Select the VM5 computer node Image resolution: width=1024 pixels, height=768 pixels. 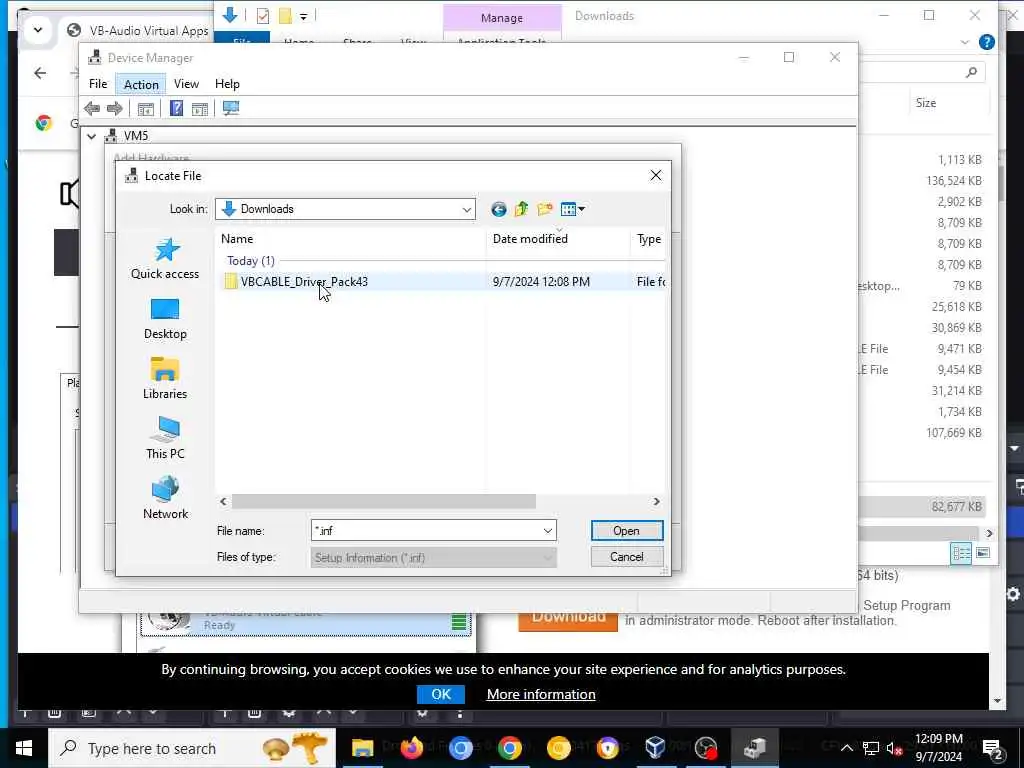(x=136, y=136)
